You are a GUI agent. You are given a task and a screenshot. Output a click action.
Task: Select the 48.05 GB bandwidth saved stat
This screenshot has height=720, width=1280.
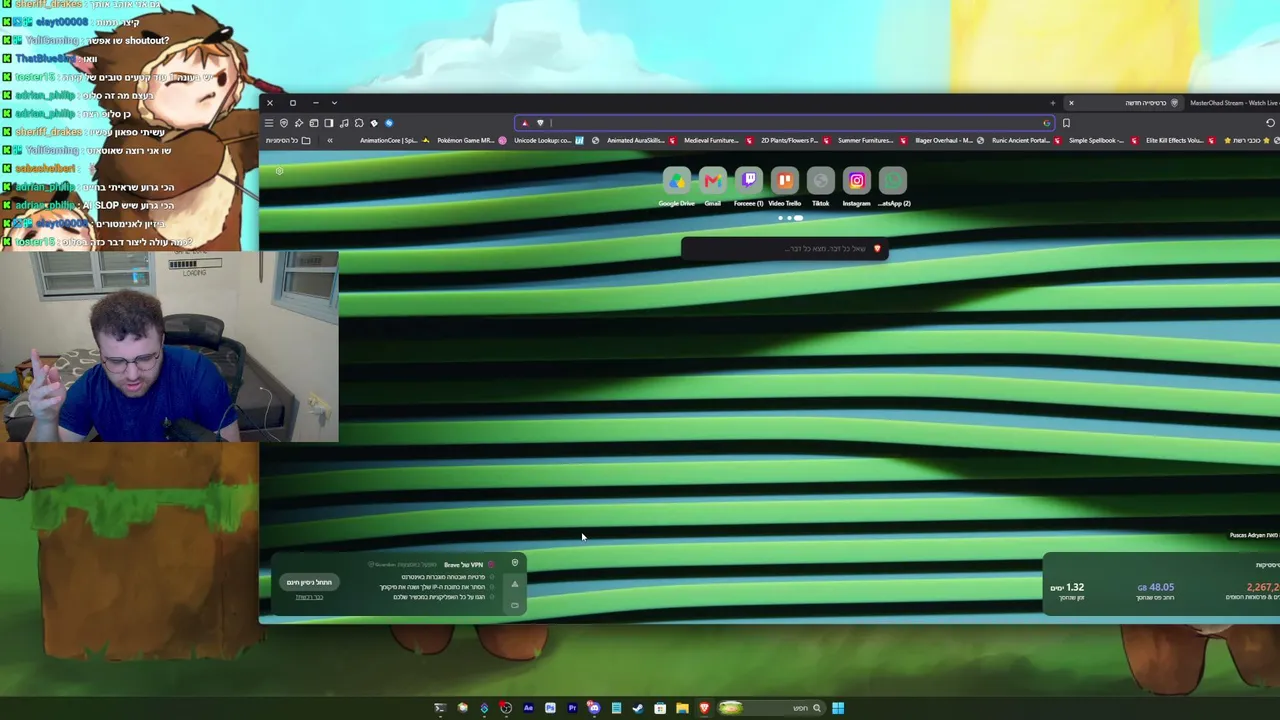1156,591
